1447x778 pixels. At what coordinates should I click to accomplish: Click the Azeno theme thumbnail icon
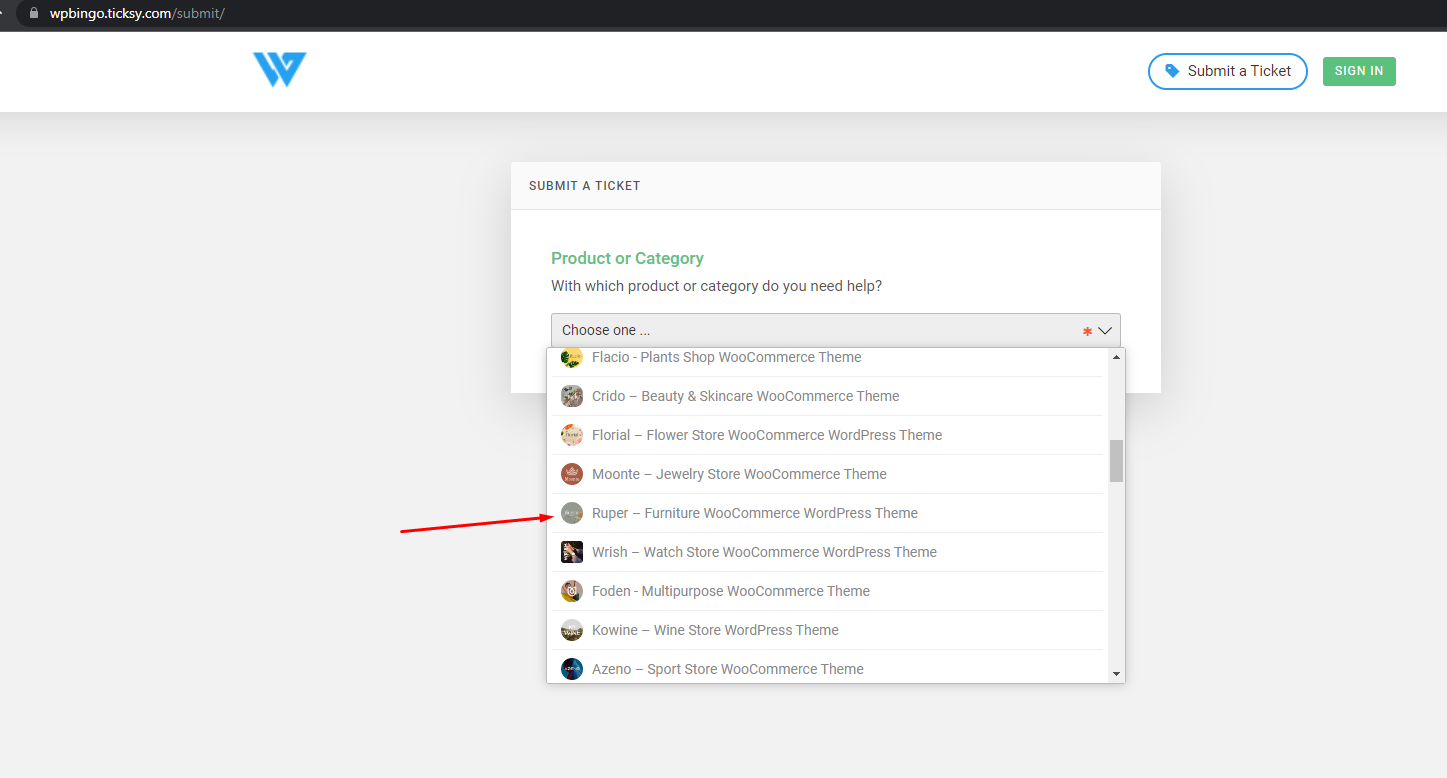pos(572,669)
